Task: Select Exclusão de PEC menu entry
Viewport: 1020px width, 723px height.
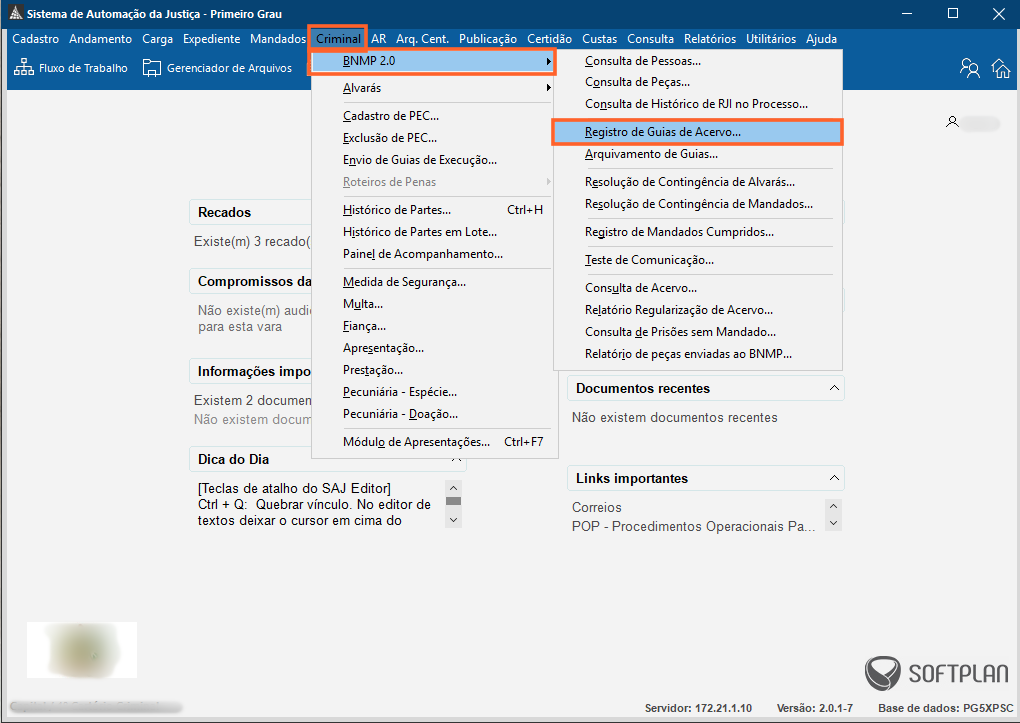Action: (433, 138)
